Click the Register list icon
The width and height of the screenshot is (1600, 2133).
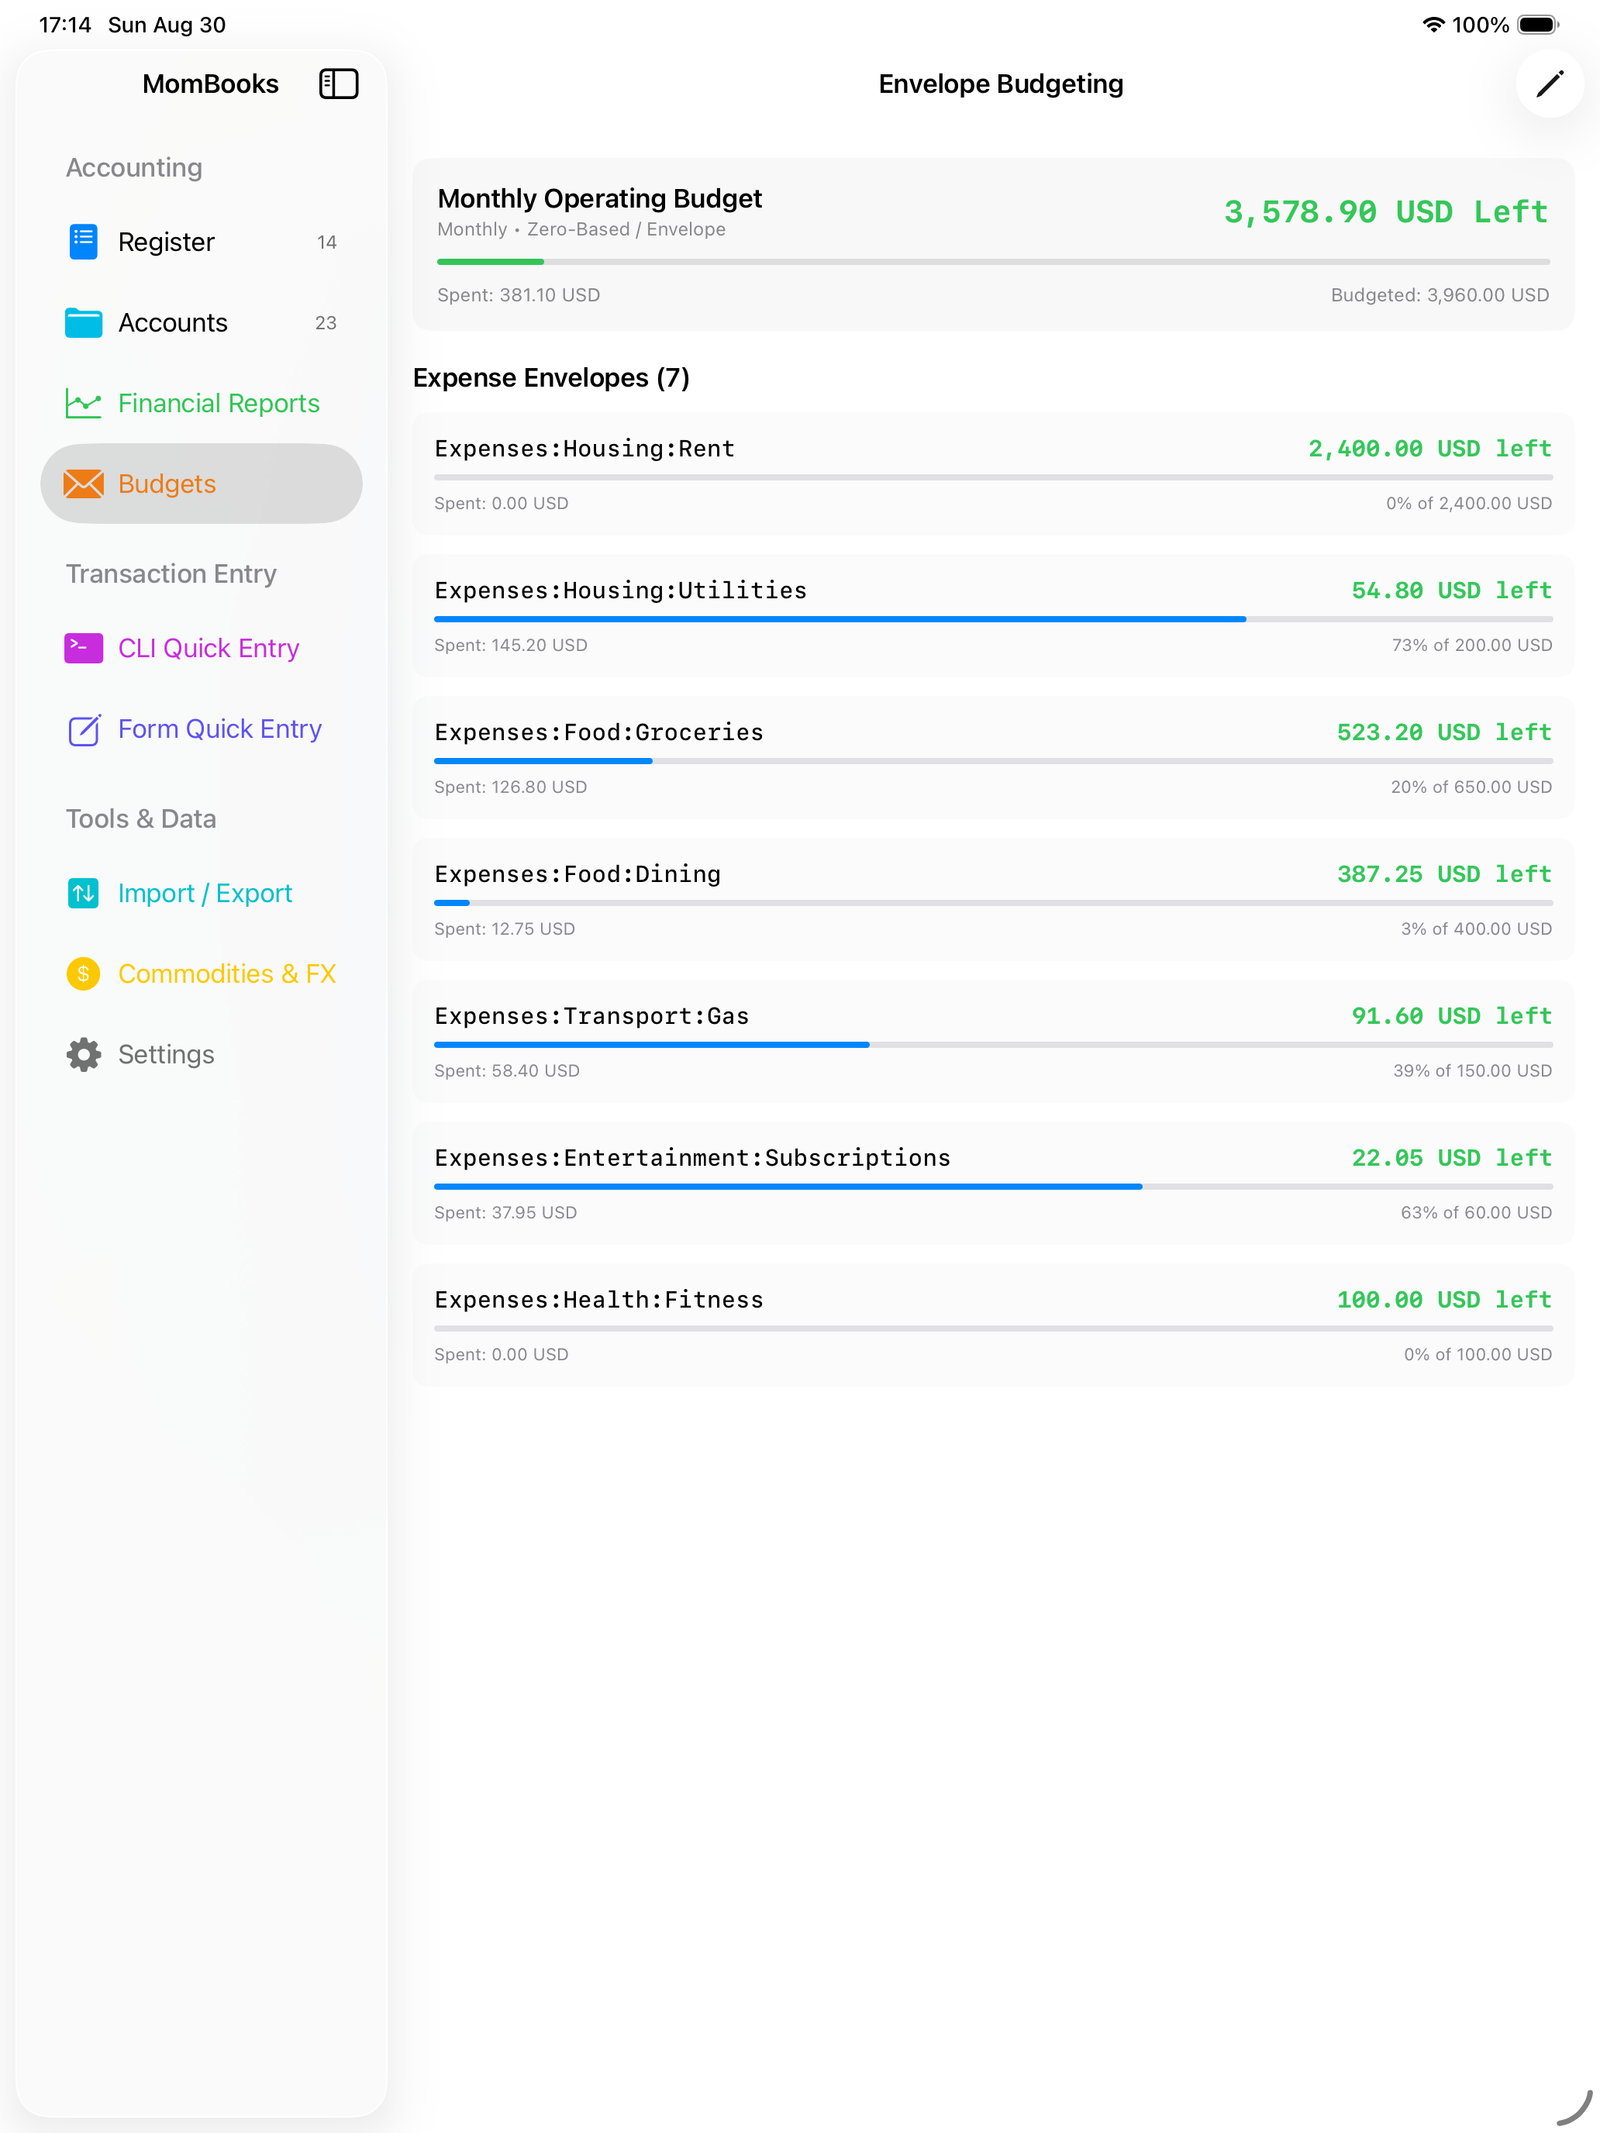(84, 242)
